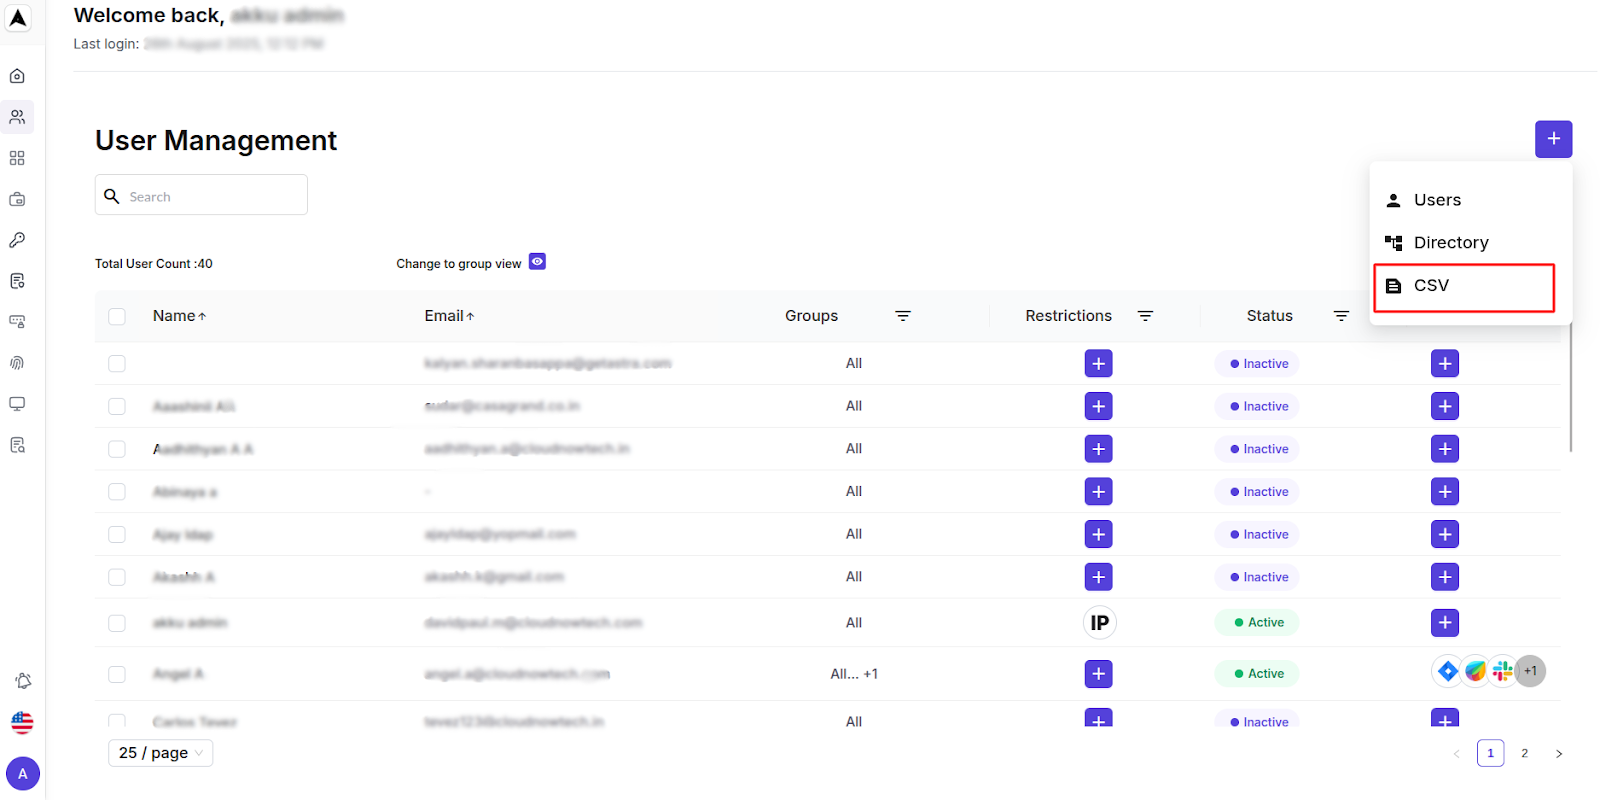Image resolution: width=1600 pixels, height=800 pixels.
Task: Open the Apps grid icon in sidebar
Action: (x=17, y=158)
